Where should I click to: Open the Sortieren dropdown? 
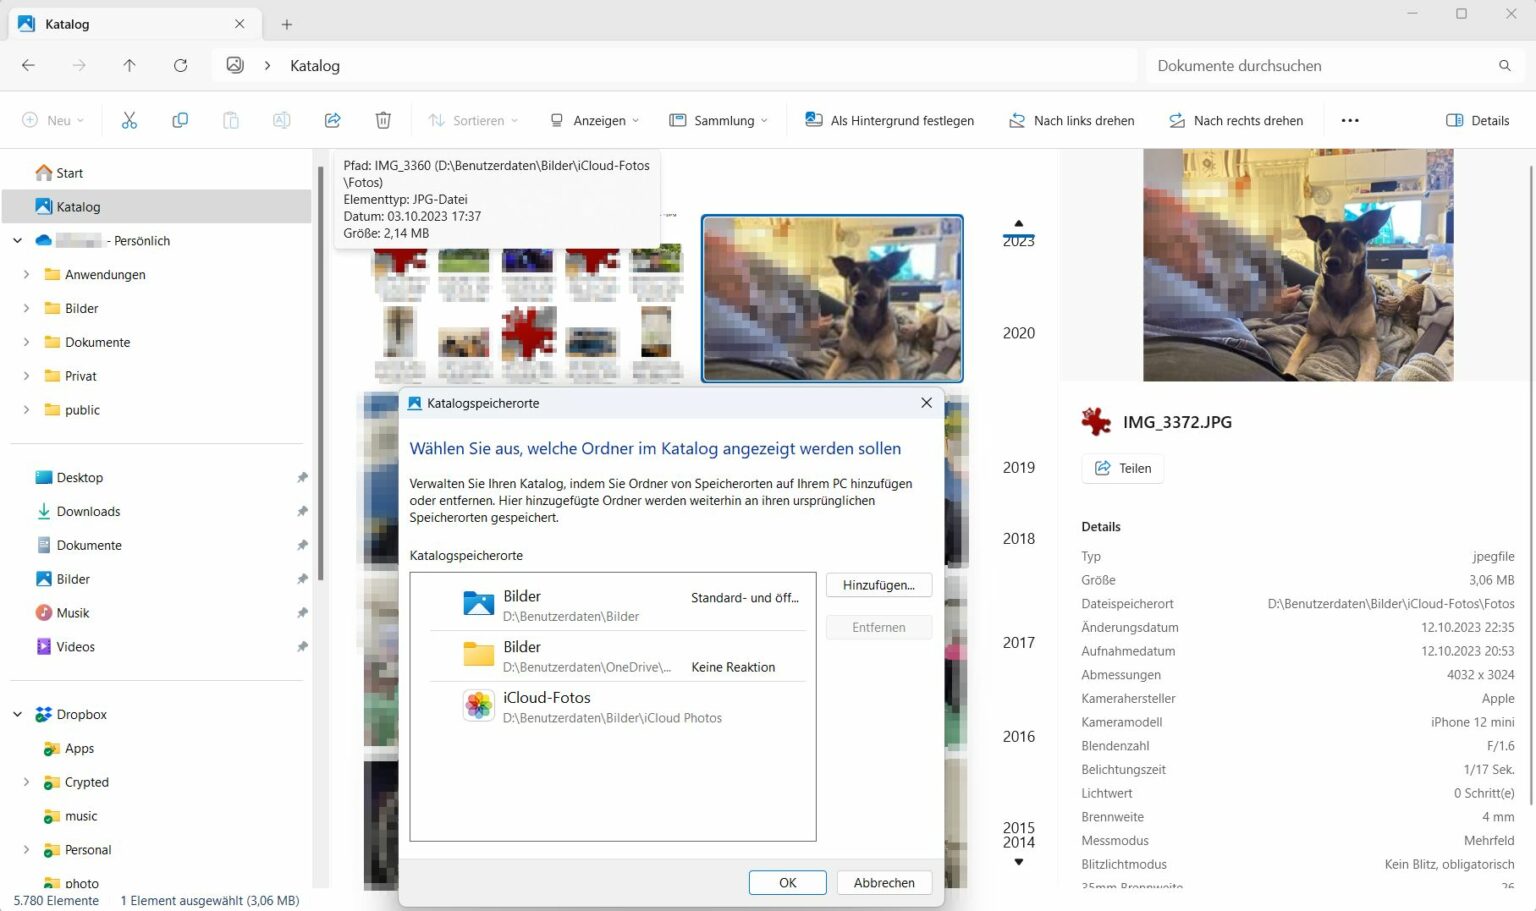tap(473, 119)
